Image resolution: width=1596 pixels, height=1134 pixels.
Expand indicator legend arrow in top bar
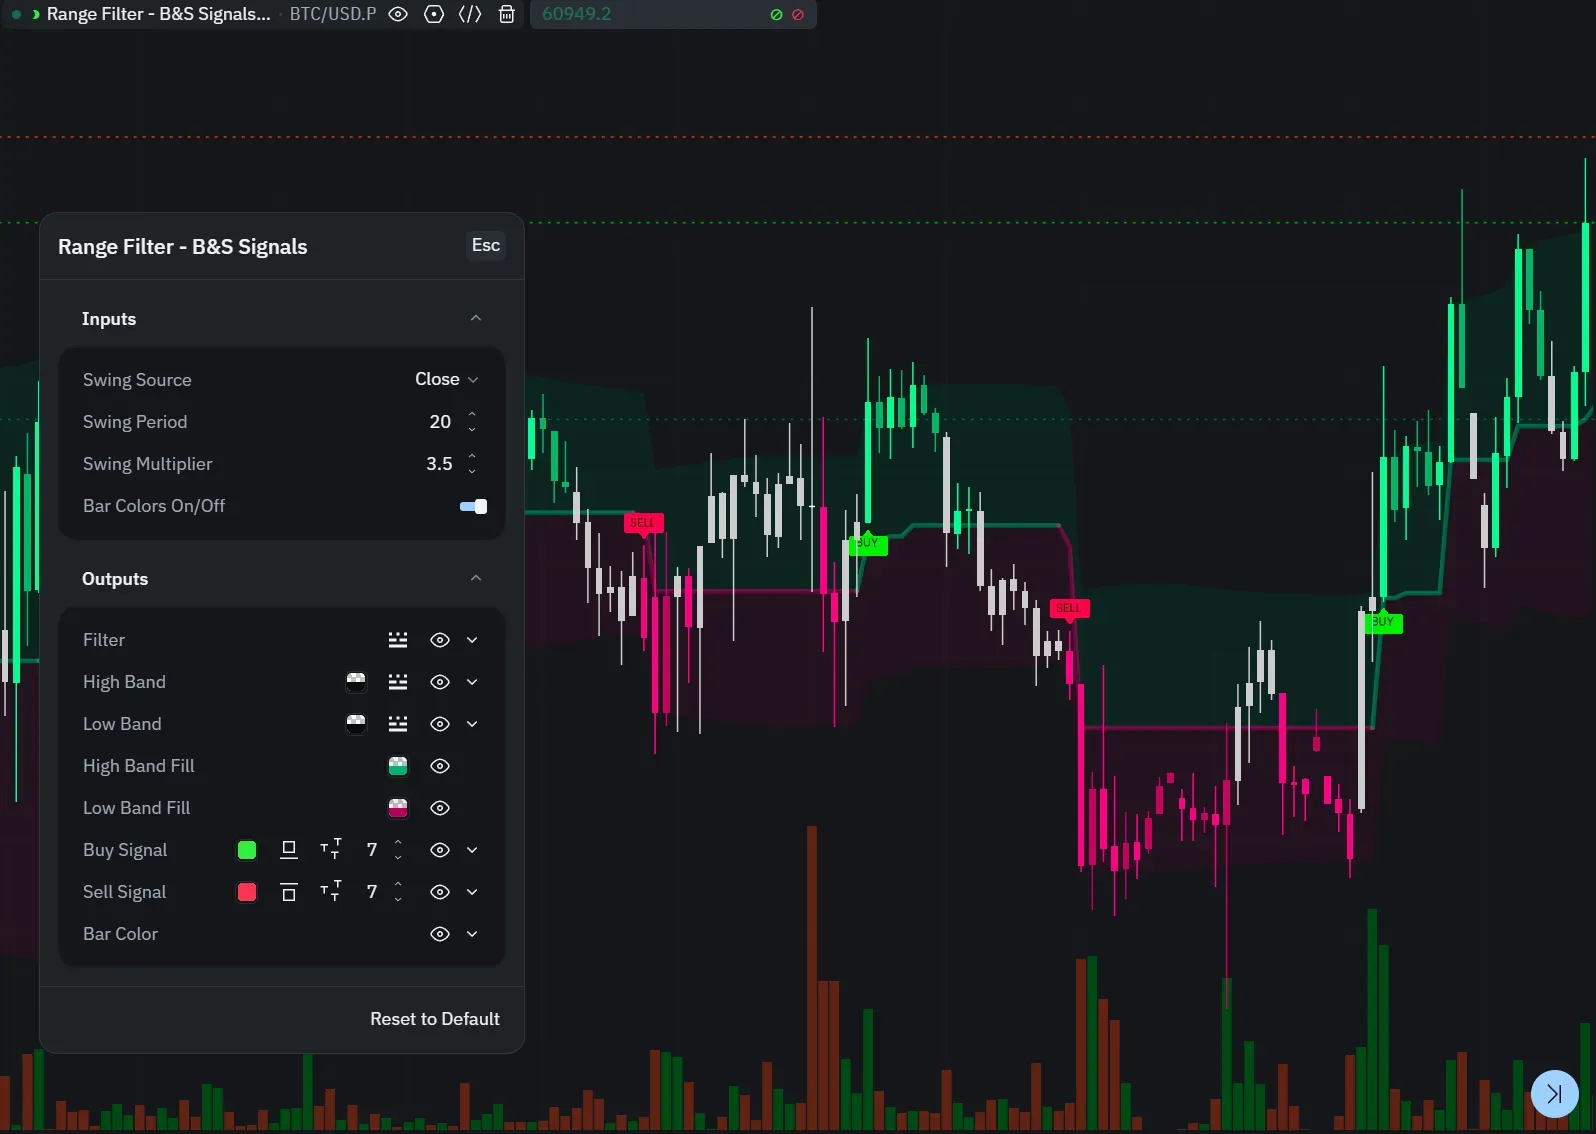[36, 14]
